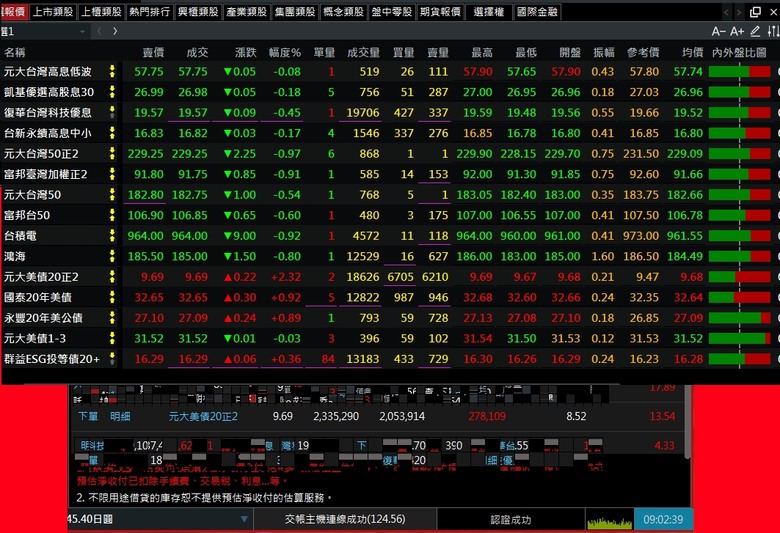The height and width of the screenshot is (533, 780).
Task: Select the 元大台灣50 row name
Action: (32, 195)
